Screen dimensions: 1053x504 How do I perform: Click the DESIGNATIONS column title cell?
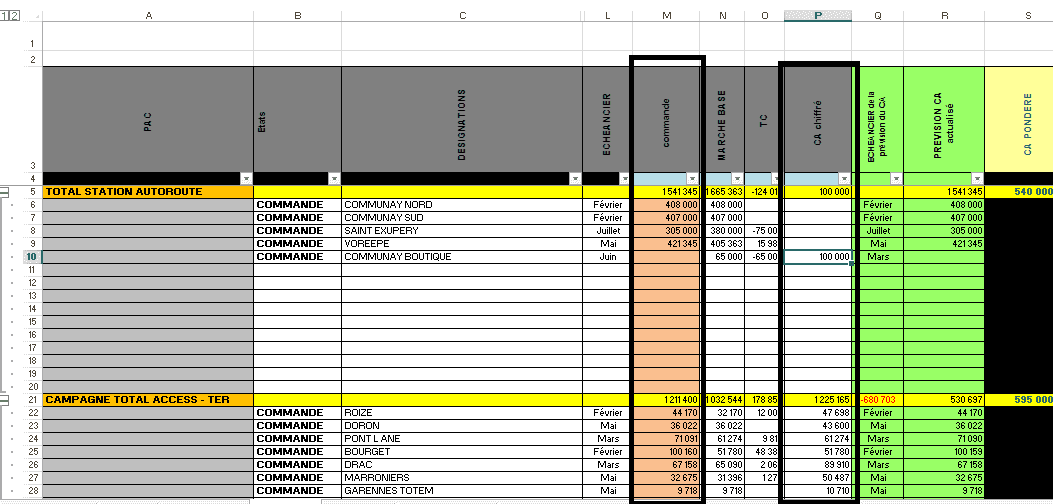462,119
